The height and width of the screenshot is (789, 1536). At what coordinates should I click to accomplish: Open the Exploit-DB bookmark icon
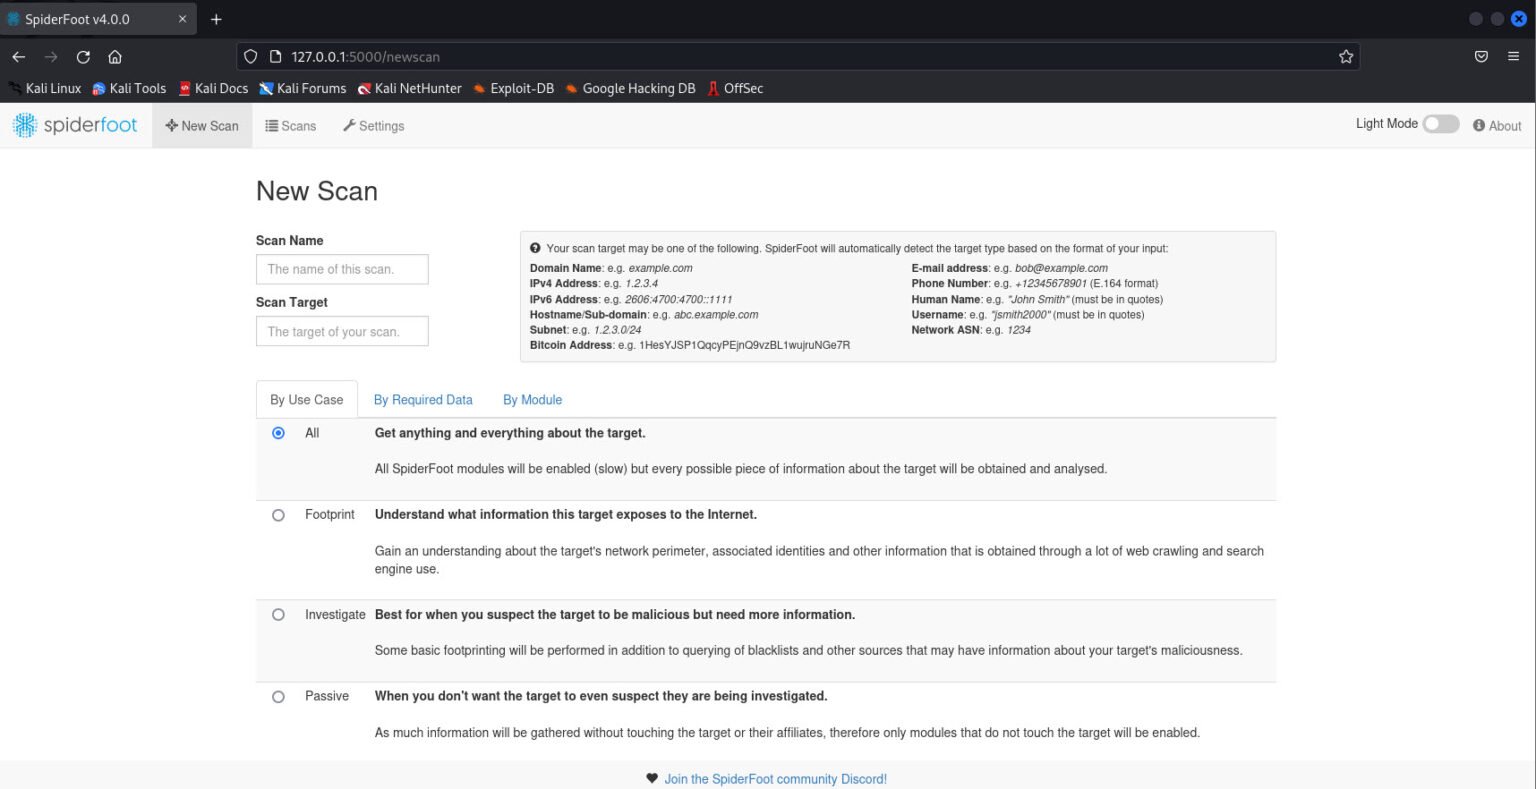pyautogui.click(x=479, y=88)
